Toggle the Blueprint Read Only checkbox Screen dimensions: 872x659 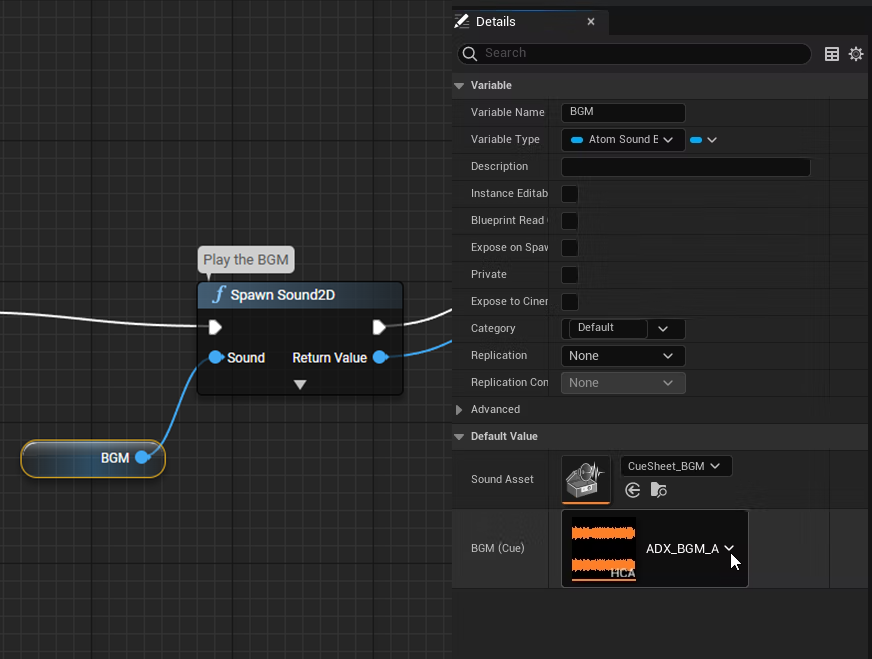[570, 221]
